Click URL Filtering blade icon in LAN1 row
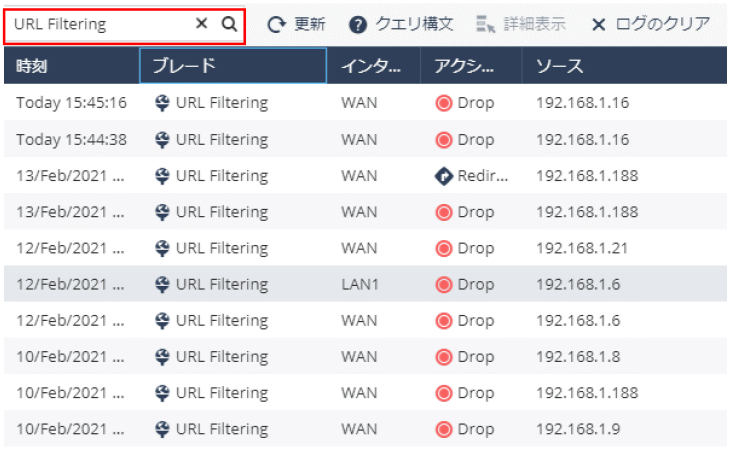Viewport: 730px width, 450px height. point(162,285)
